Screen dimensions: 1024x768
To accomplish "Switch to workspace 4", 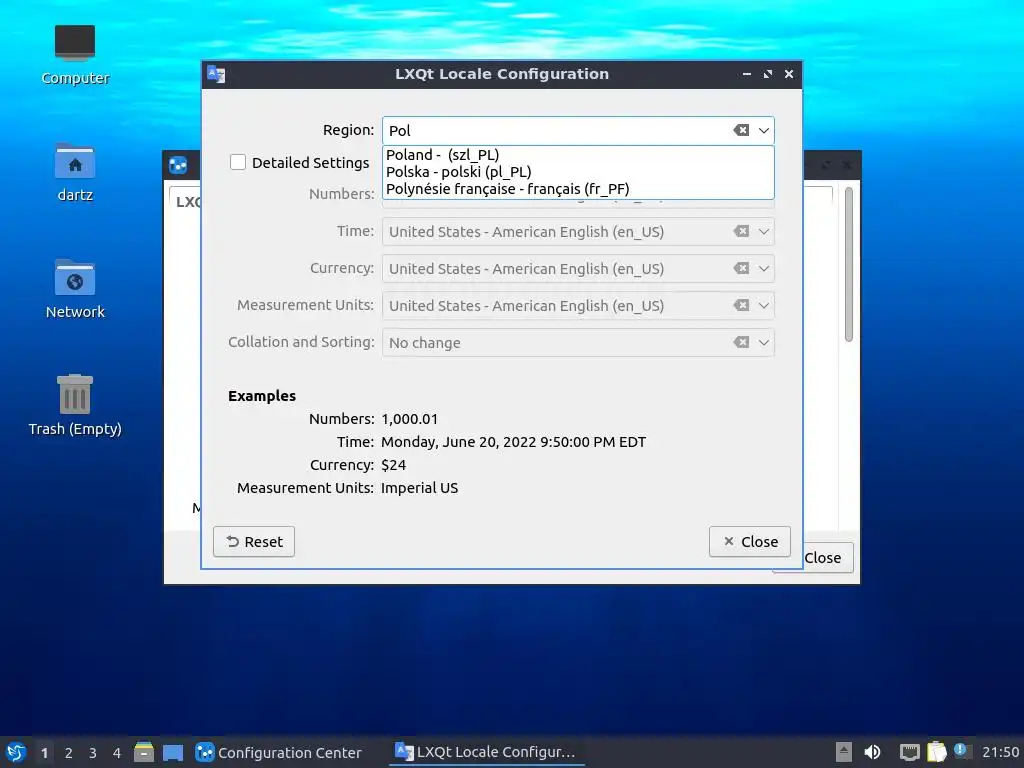I will tap(117, 753).
